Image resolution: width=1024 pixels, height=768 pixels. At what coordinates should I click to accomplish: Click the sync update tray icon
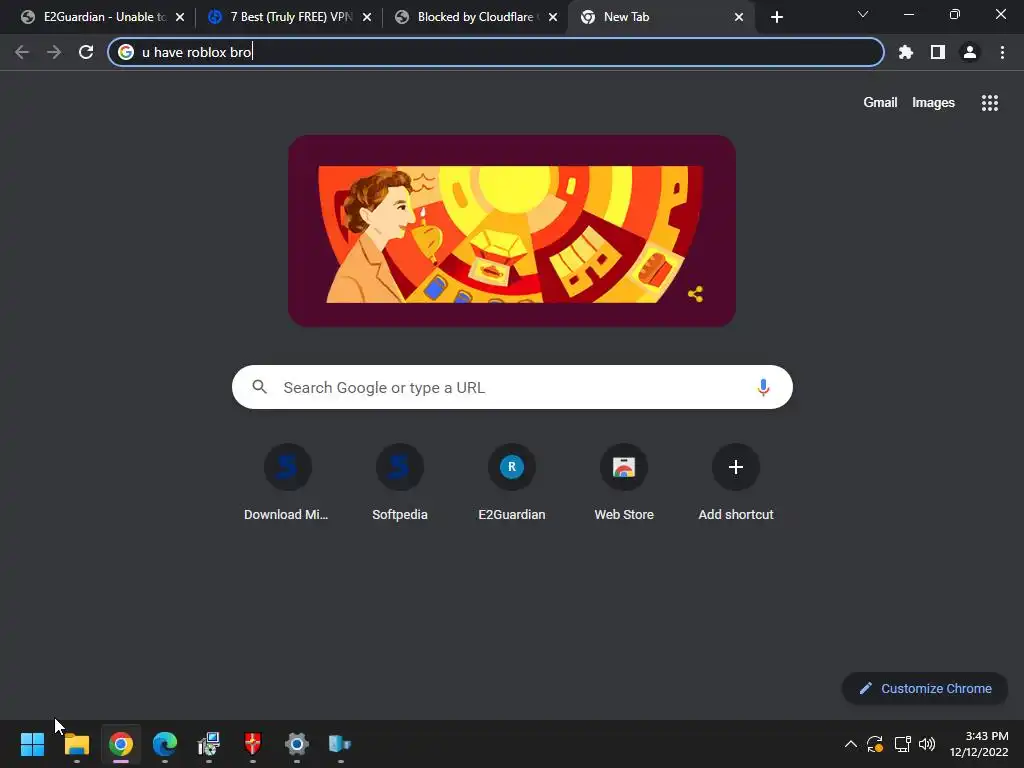click(x=875, y=744)
